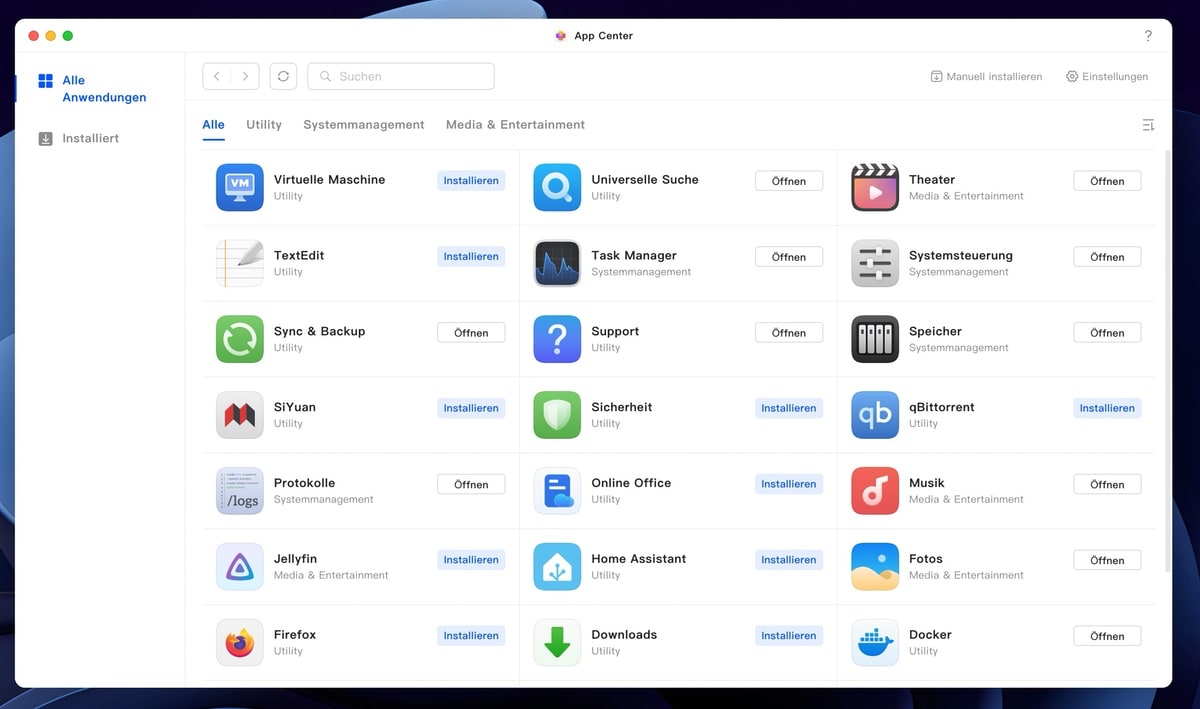Click the Firefox browser icon

point(239,642)
